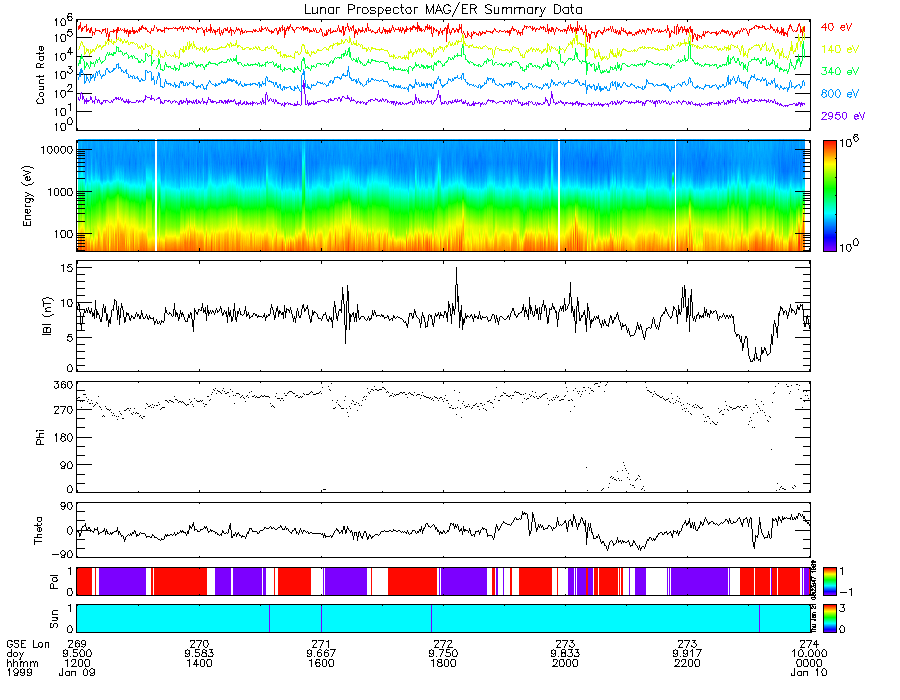Click the '273' above doy 9.917

pos(687,644)
